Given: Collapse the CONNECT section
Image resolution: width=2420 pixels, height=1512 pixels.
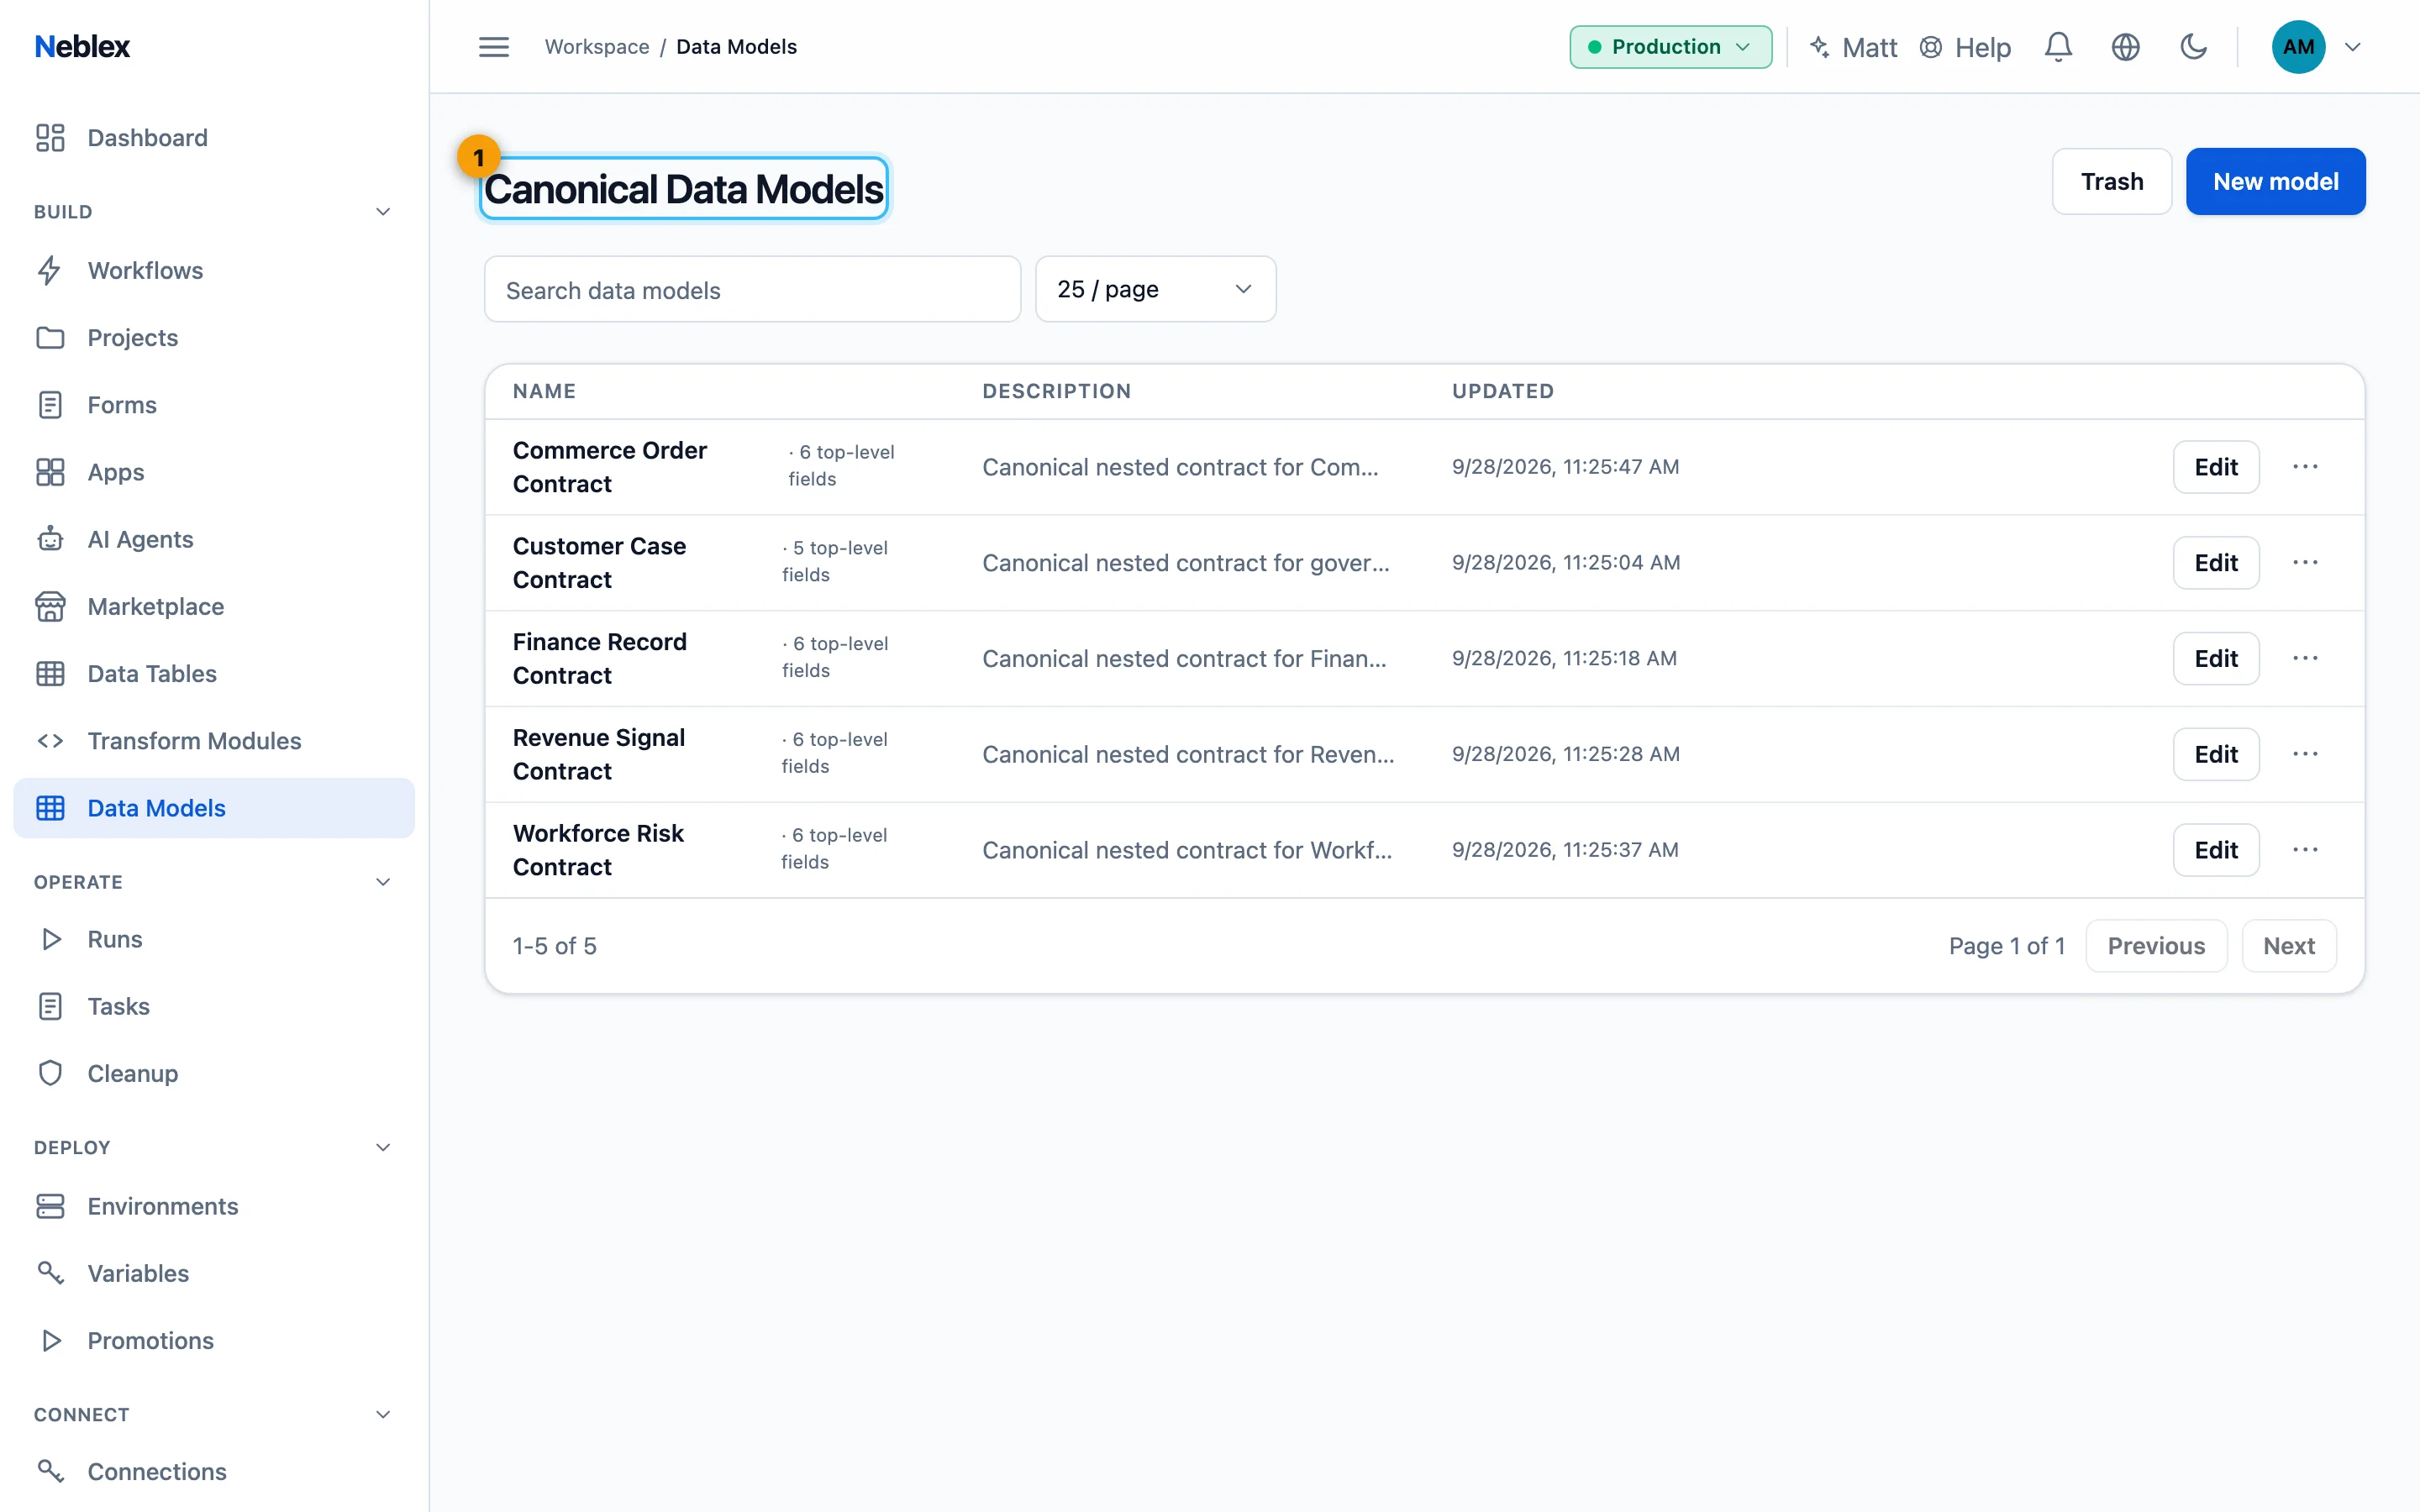Looking at the screenshot, I should pos(383,1414).
